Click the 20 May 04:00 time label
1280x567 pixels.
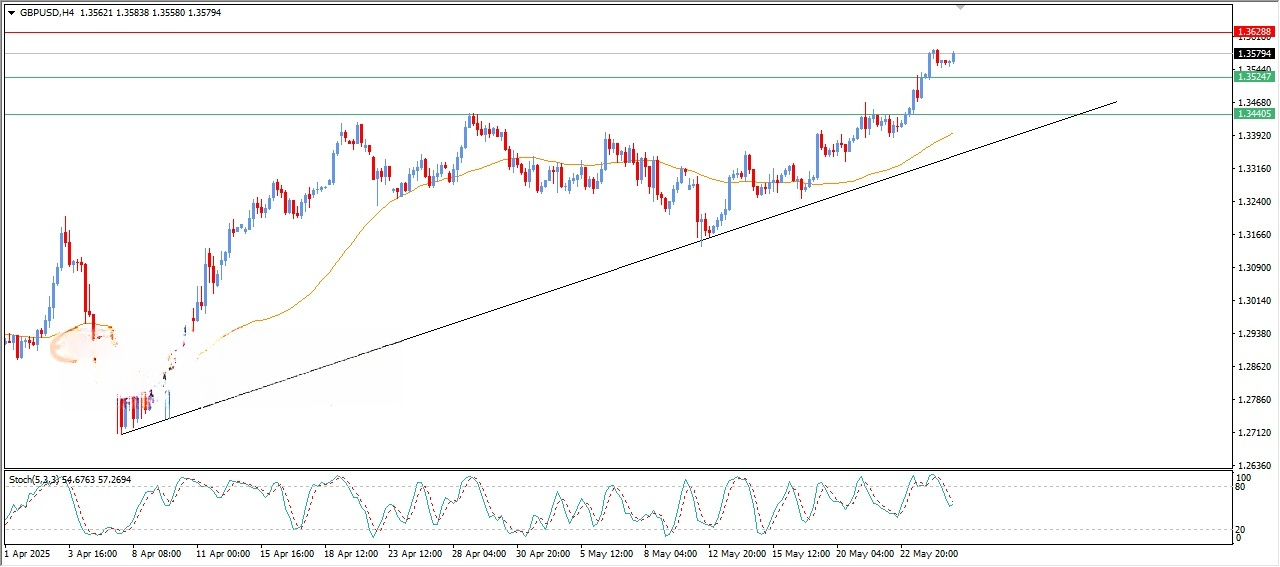[x=866, y=553]
